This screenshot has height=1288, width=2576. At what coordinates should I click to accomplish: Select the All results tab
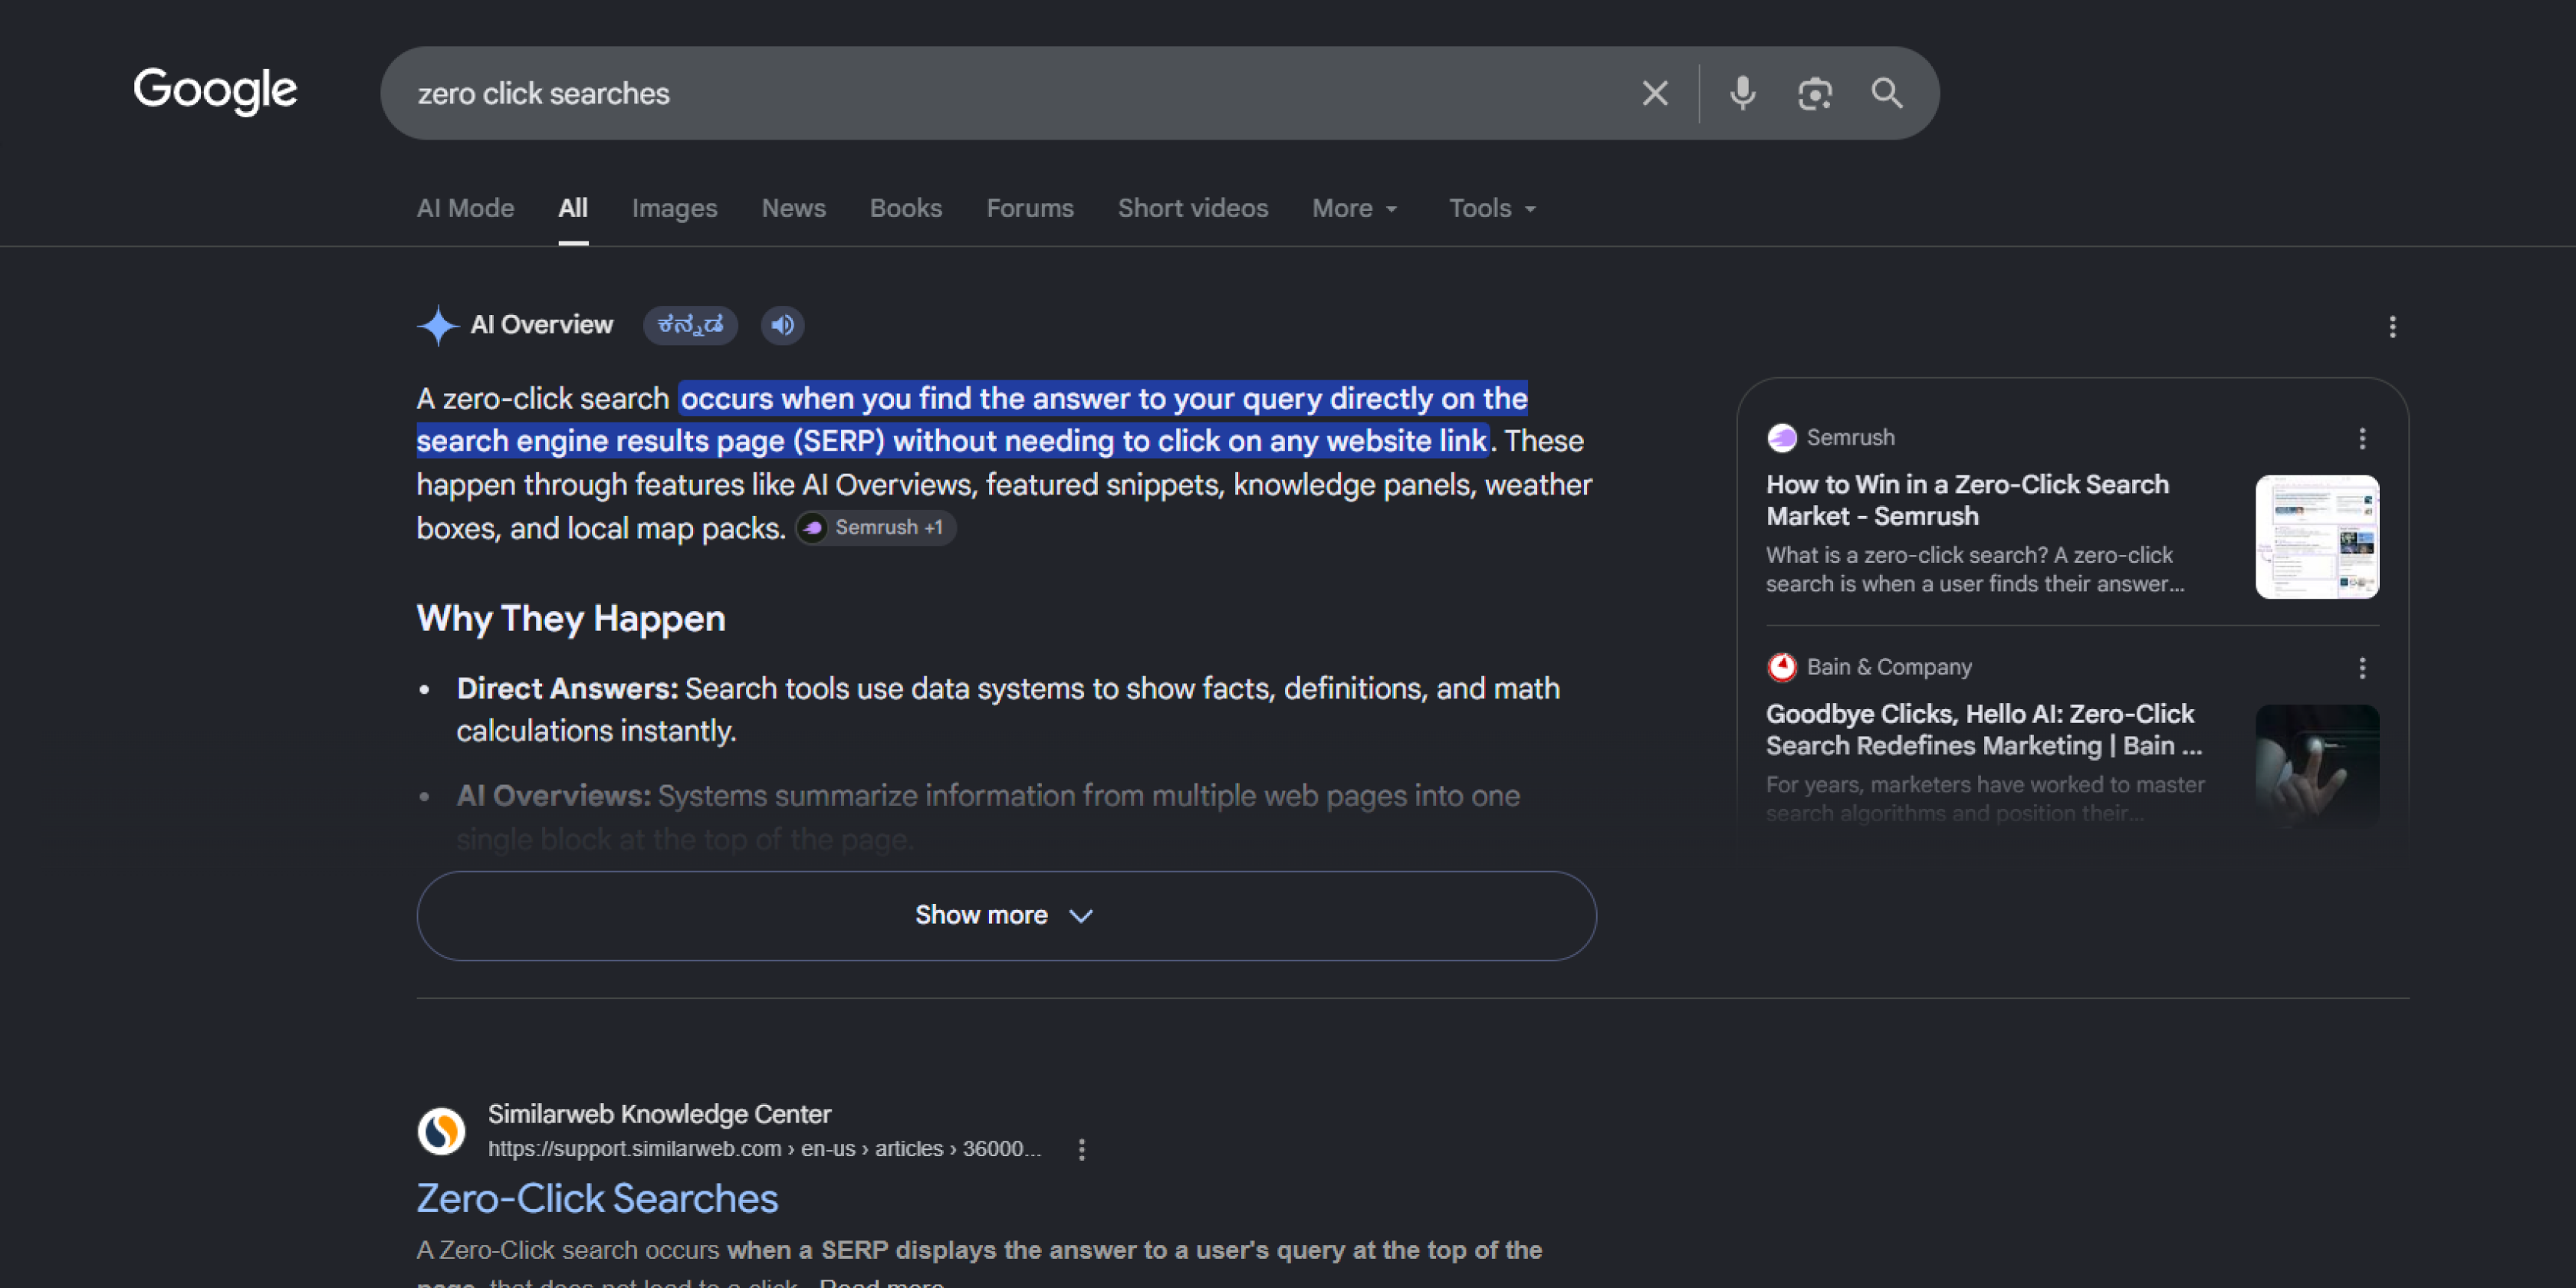pos(573,208)
